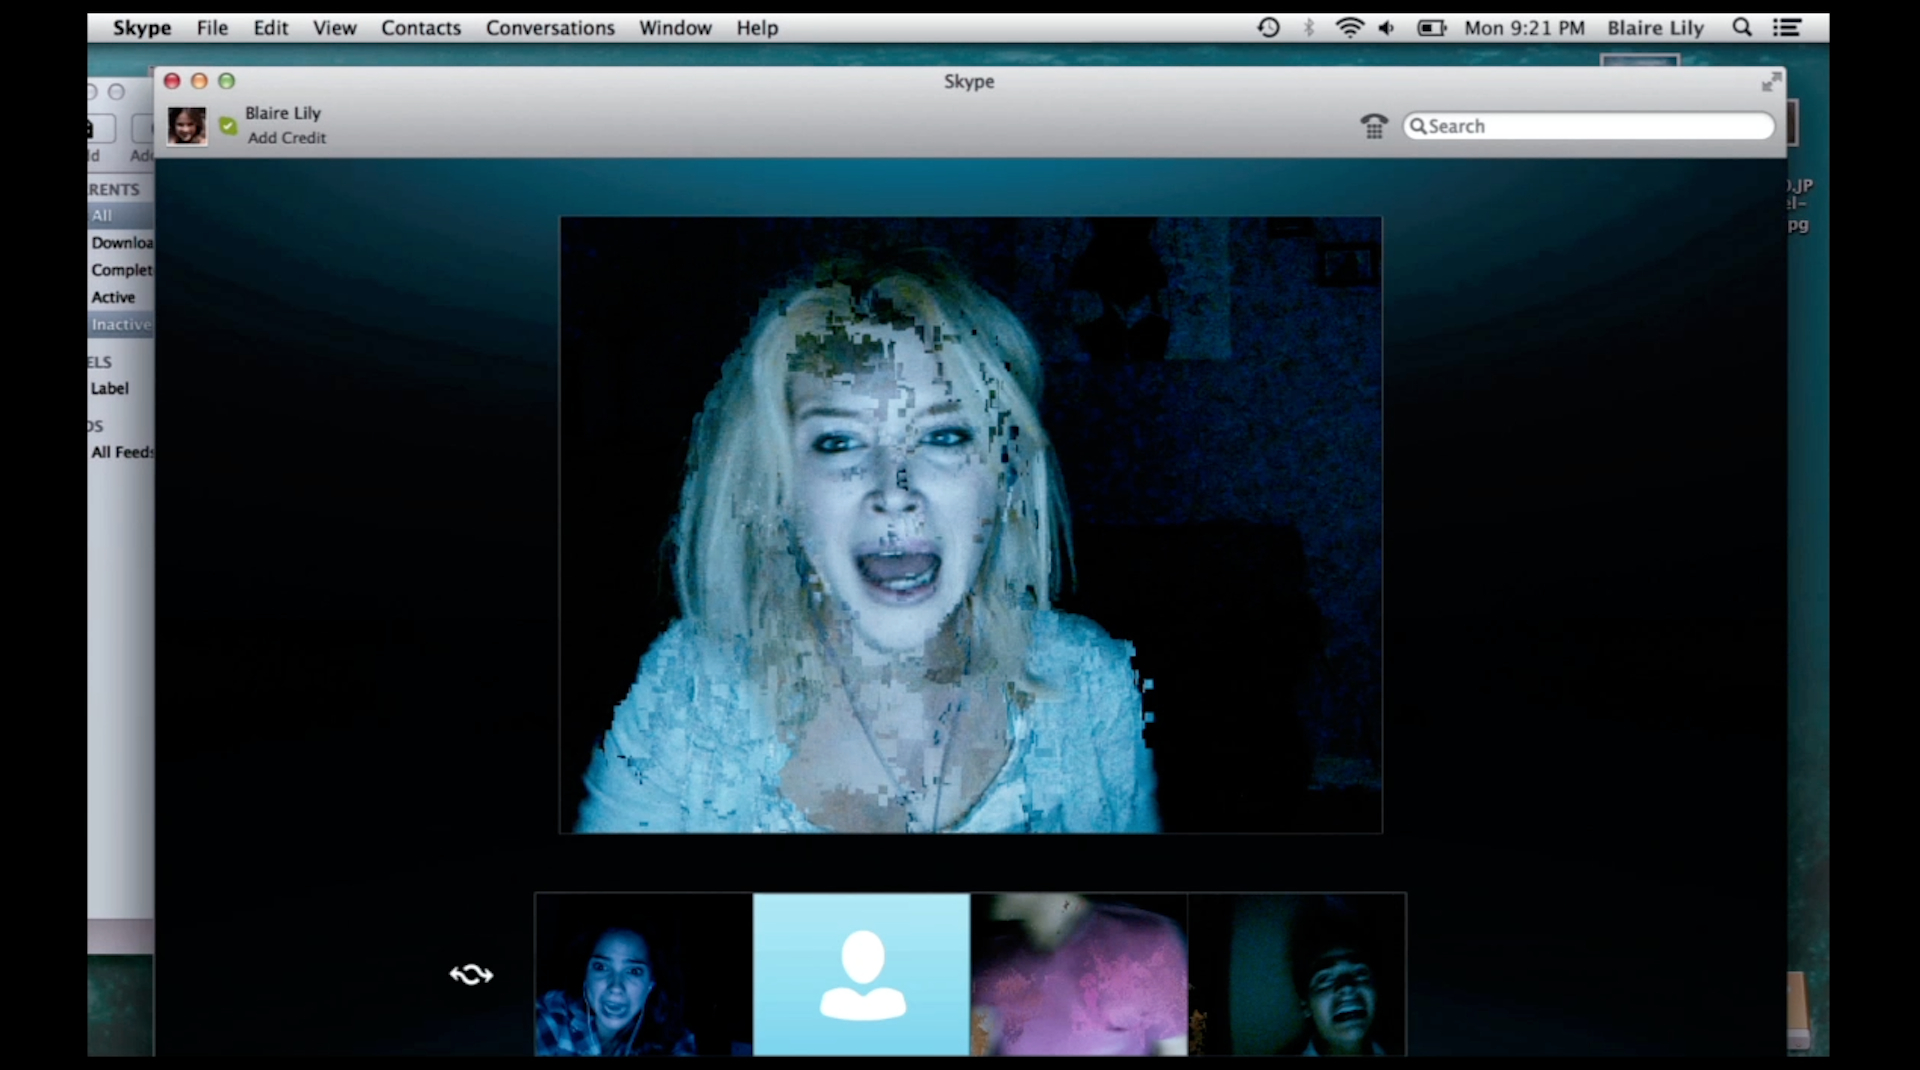
Task: Open the Help menu
Action: click(x=757, y=28)
